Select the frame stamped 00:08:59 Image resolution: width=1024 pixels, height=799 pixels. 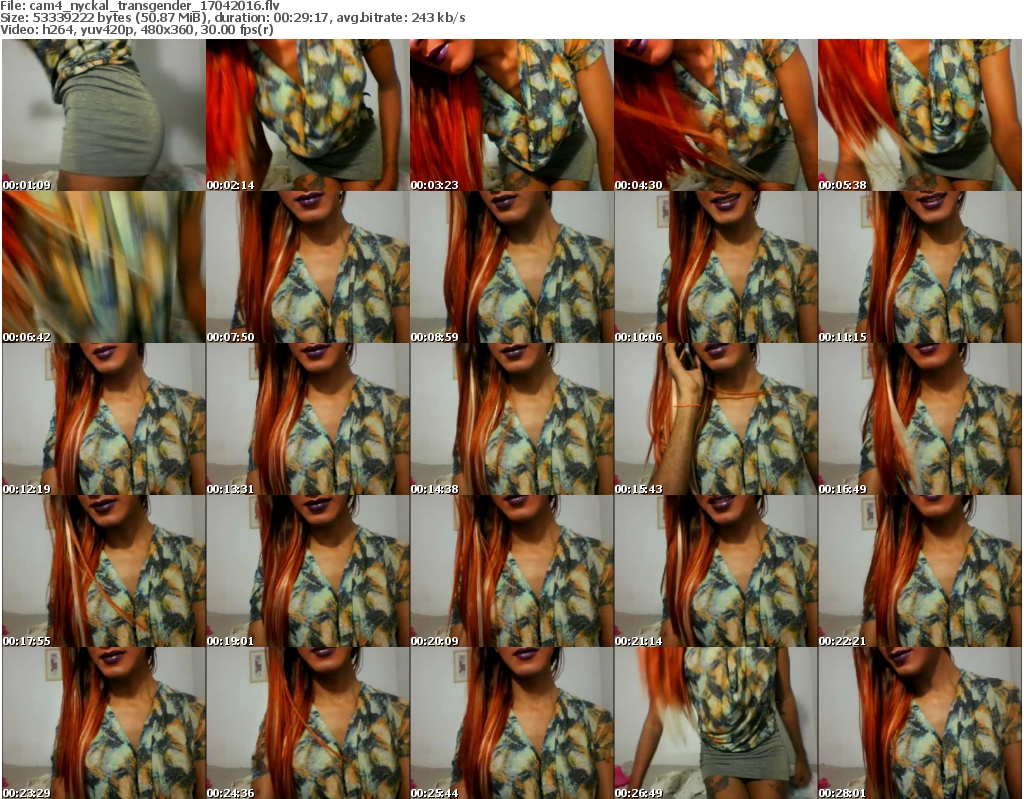coord(511,267)
